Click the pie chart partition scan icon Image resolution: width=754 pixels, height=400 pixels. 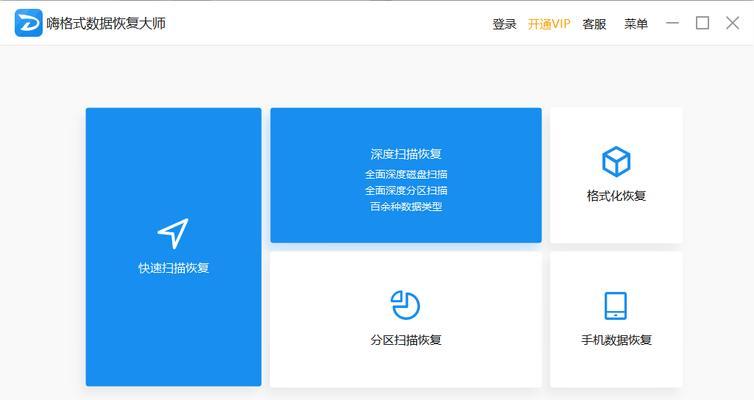[x=405, y=305]
